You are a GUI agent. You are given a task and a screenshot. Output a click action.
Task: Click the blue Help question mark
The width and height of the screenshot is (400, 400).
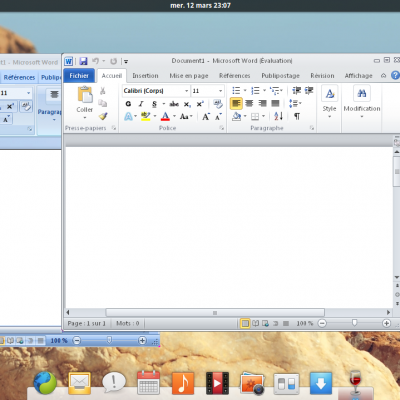pos(395,75)
